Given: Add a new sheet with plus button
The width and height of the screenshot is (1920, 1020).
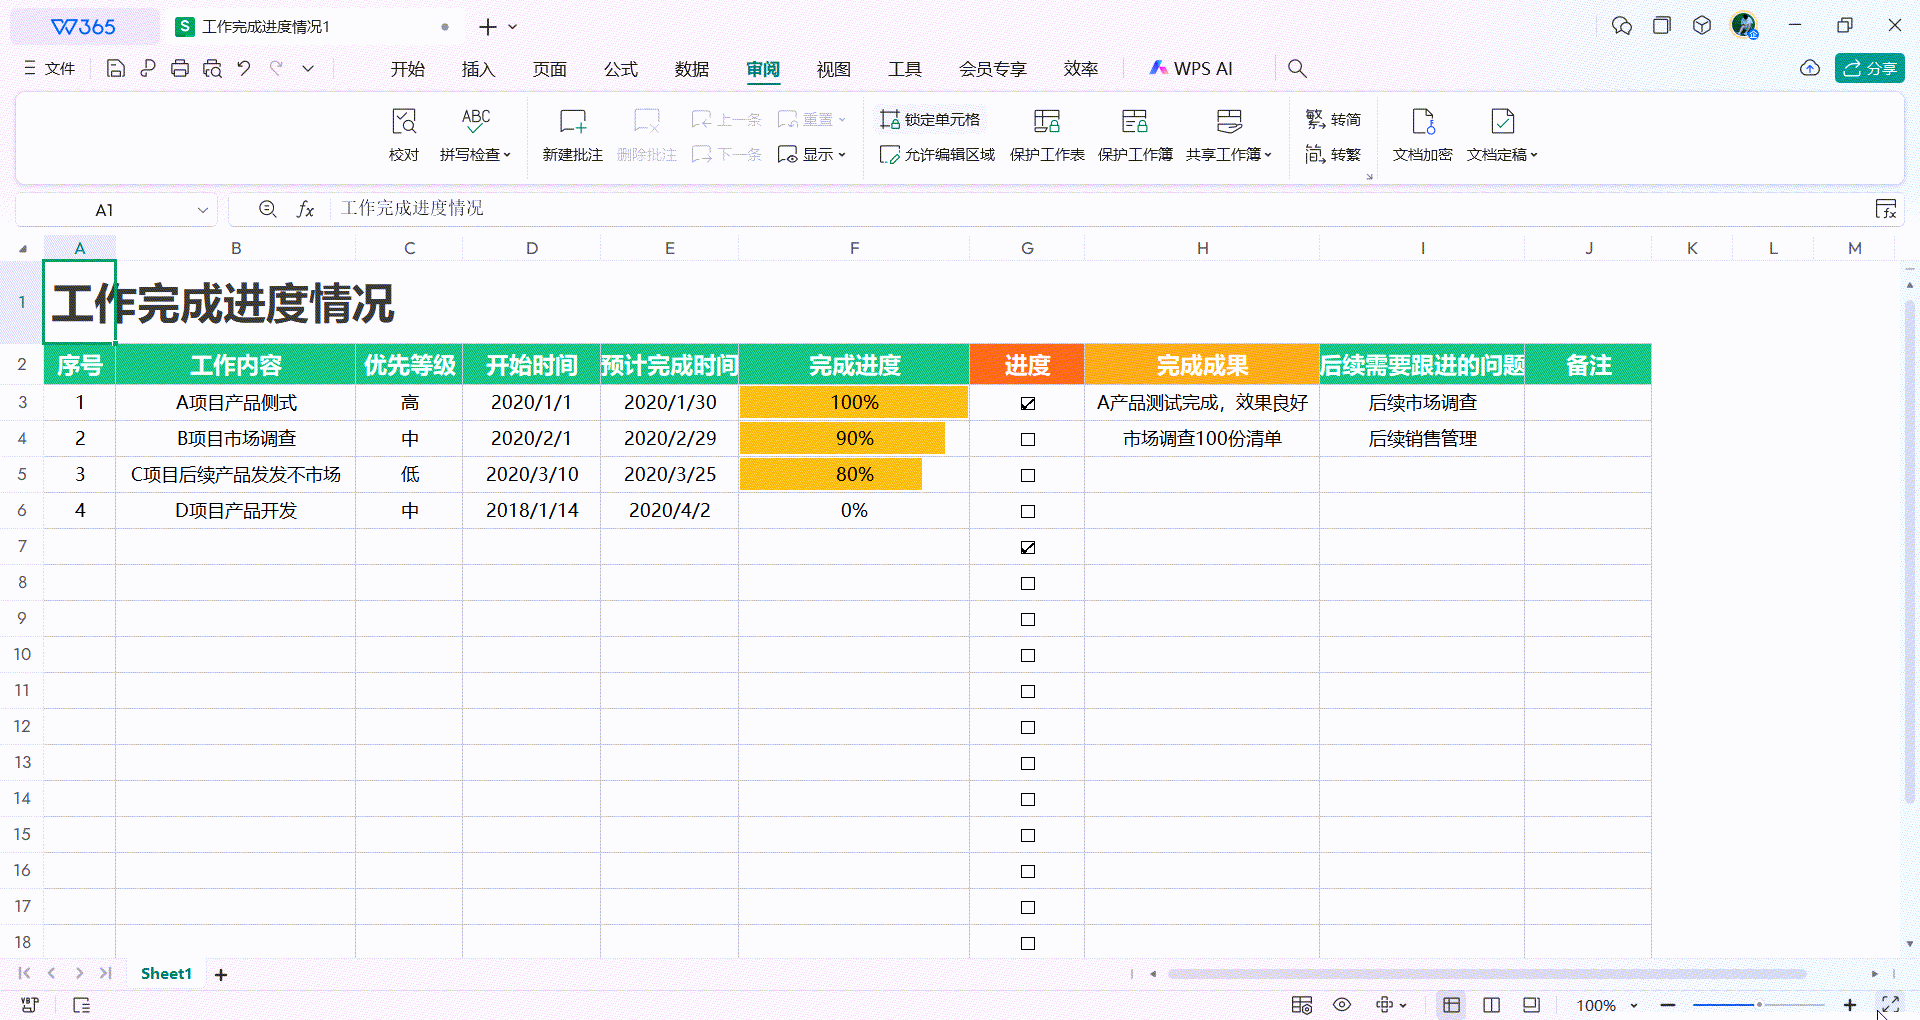Looking at the screenshot, I should pos(221,974).
